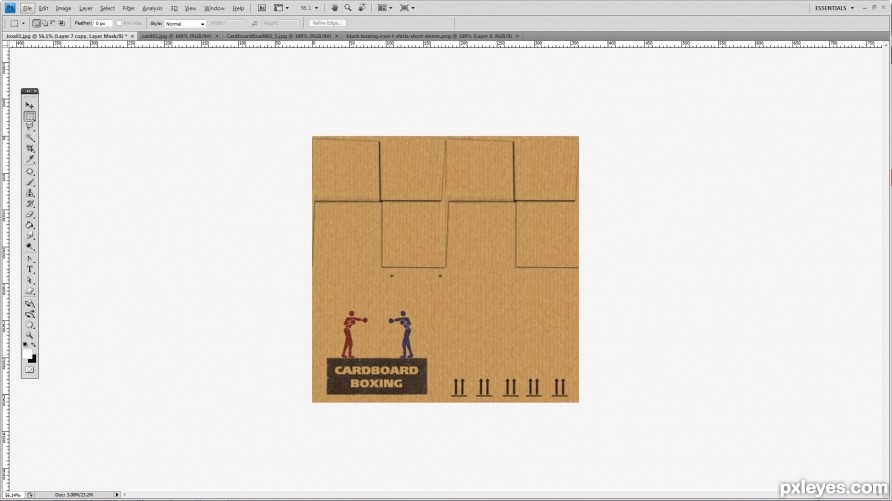Select the Blur tool
Viewport: 892px width, 501px height.
pos(30,235)
